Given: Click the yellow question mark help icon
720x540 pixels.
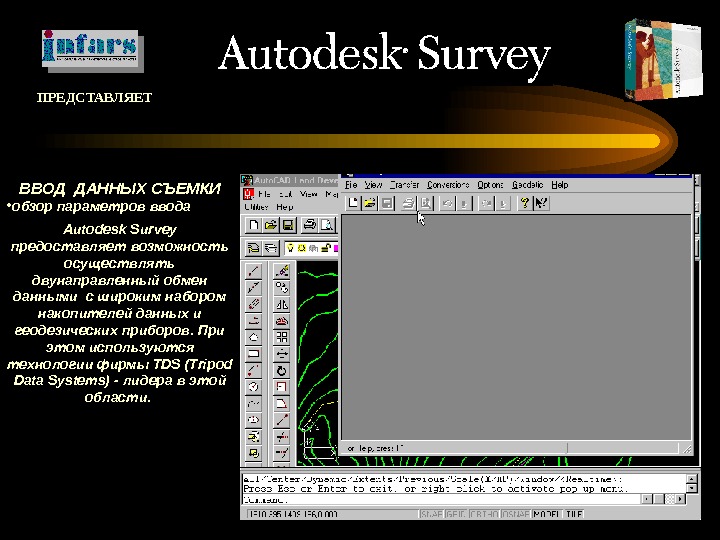Looking at the screenshot, I should (x=524, y=202).
